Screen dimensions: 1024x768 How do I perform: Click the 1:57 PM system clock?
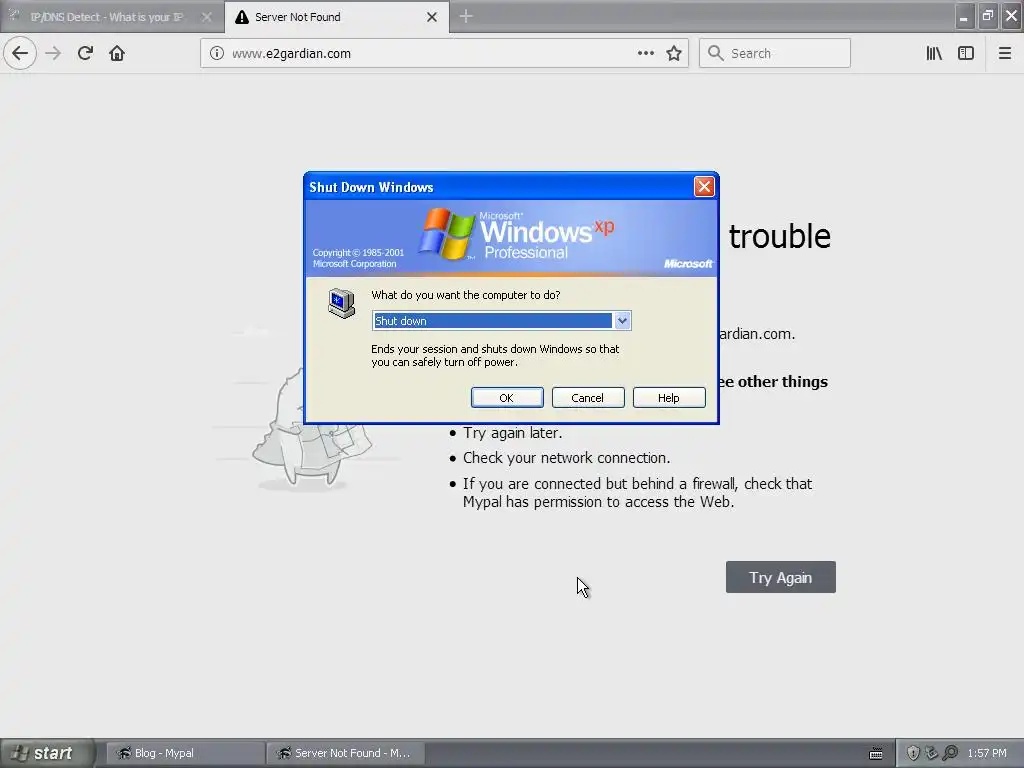click(x=987, y=753)
